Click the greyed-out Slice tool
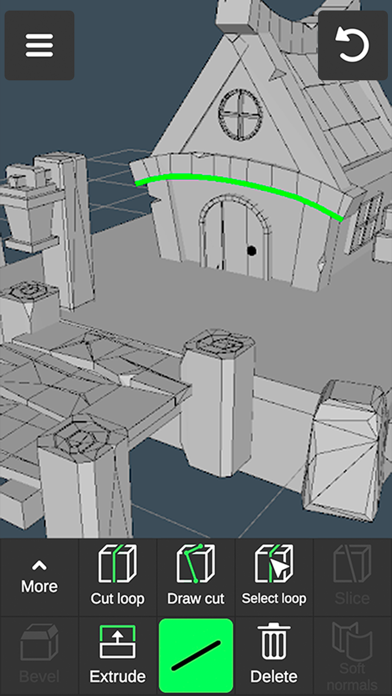The height and width of the screenshot is (696, 392). tap(352, 577)
